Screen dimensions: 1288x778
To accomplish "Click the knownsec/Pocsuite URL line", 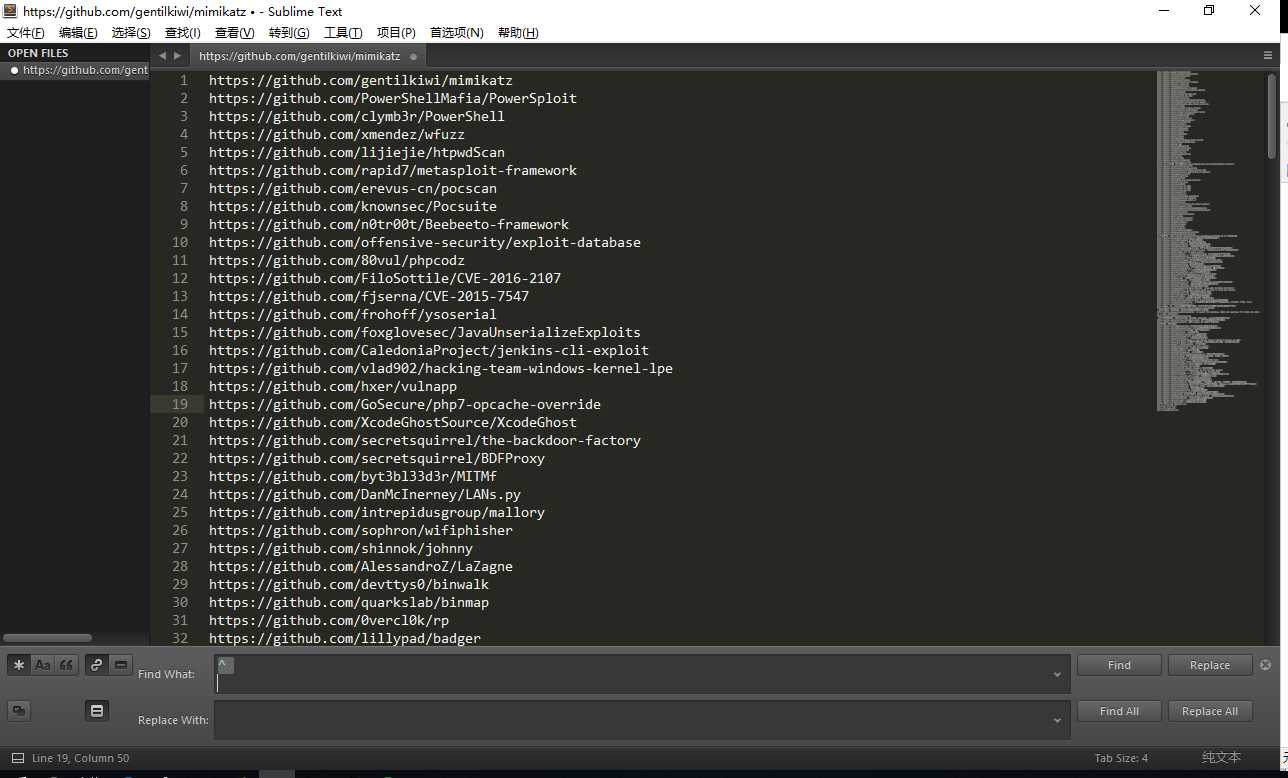I will (x=353, y=206).
